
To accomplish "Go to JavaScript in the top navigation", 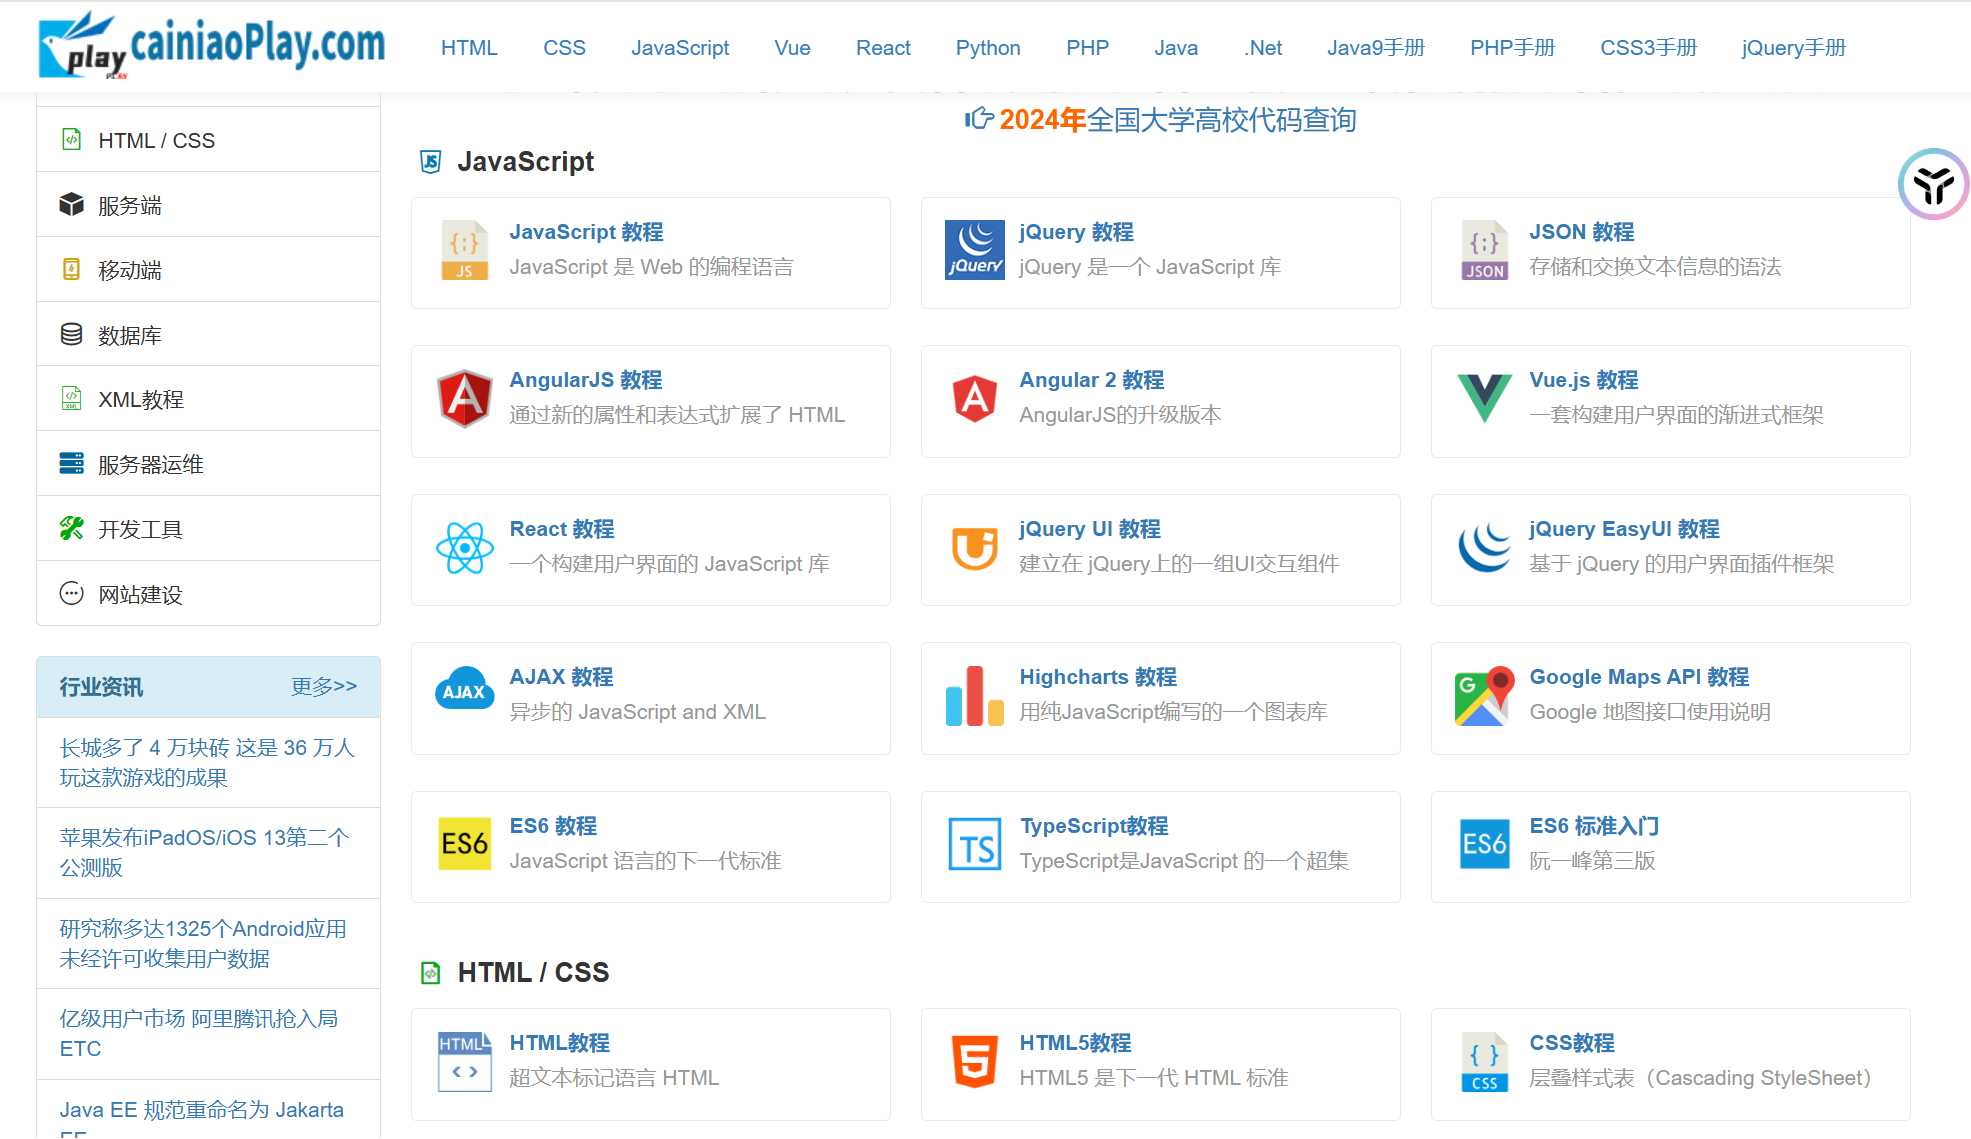I will (680, 48).
